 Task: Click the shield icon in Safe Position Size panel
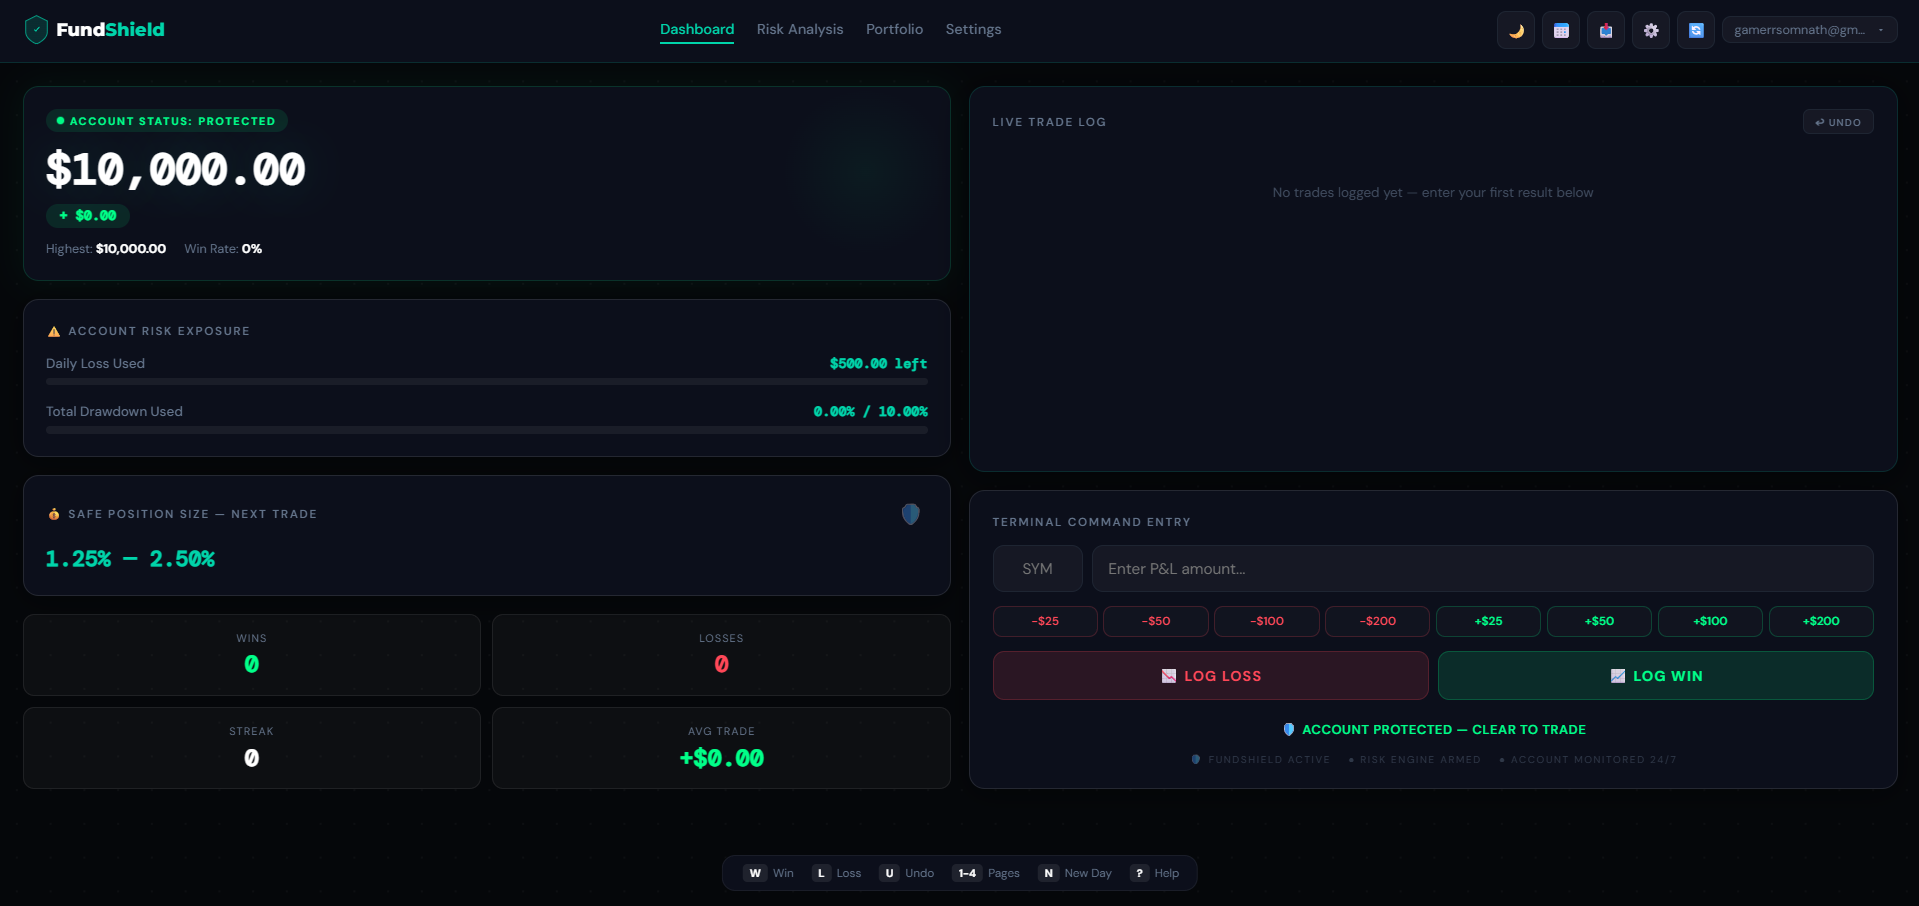[910, 514]
